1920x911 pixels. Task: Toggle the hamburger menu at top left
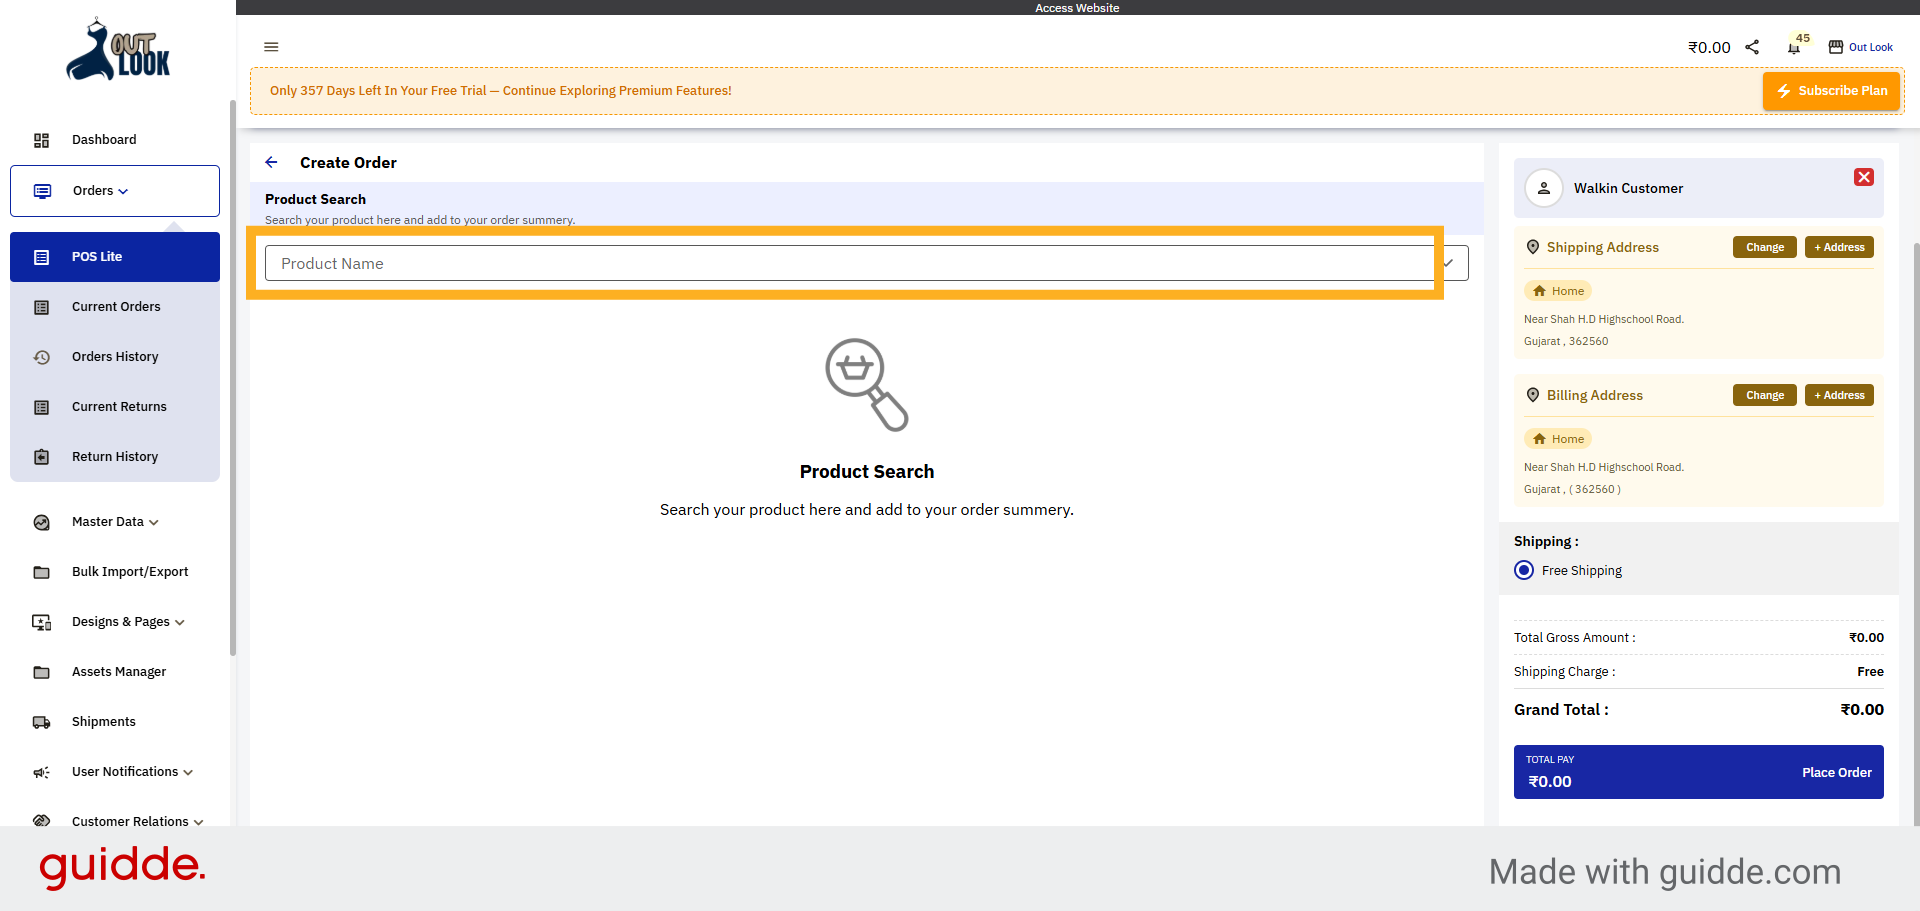click(271, 47)
